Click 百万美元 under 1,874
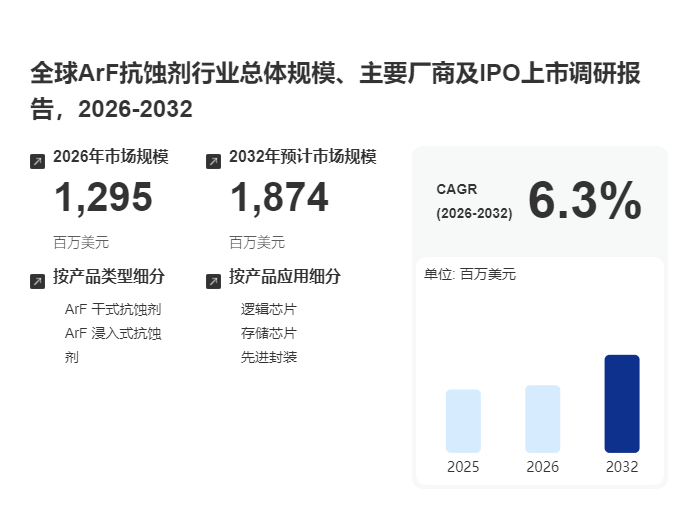 [x=257, y=243]
